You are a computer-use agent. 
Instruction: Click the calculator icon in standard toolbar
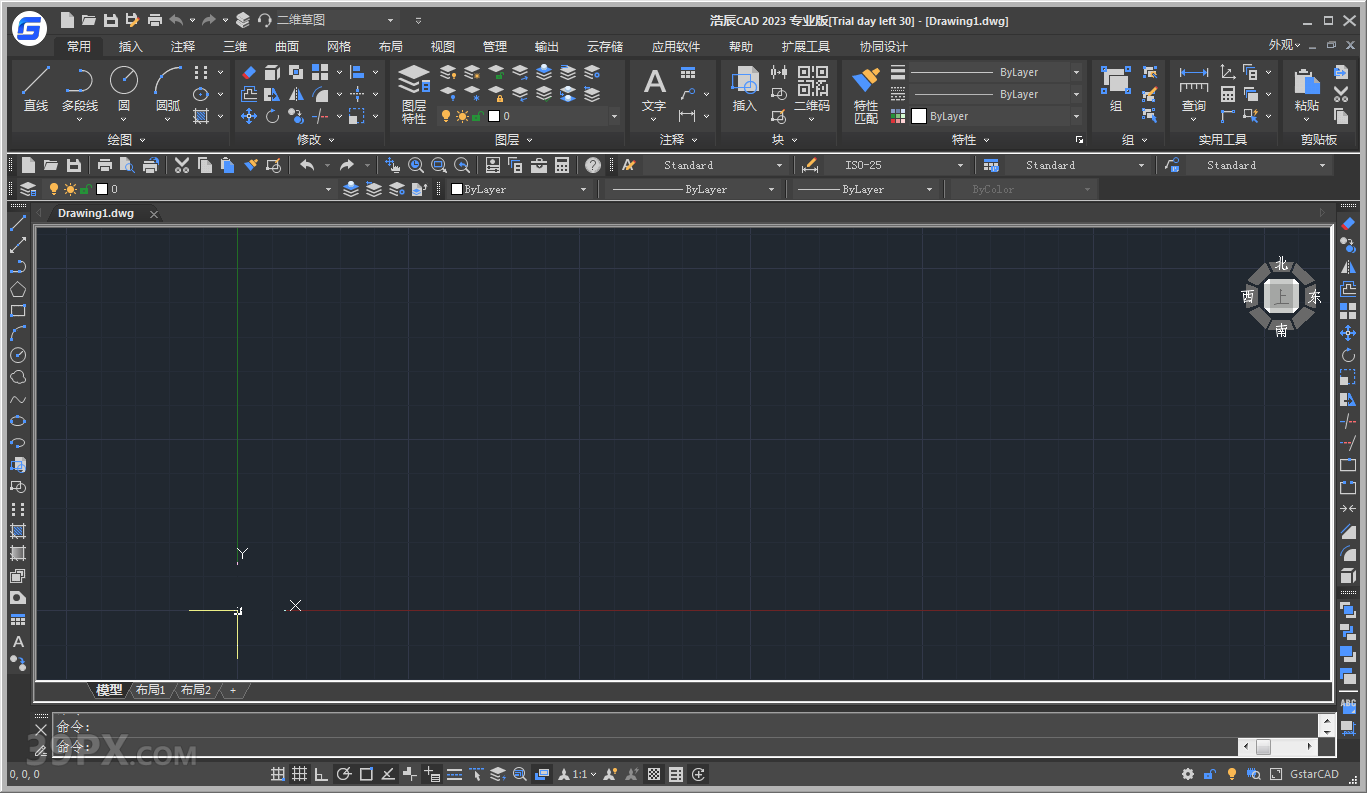pos(562,165)
